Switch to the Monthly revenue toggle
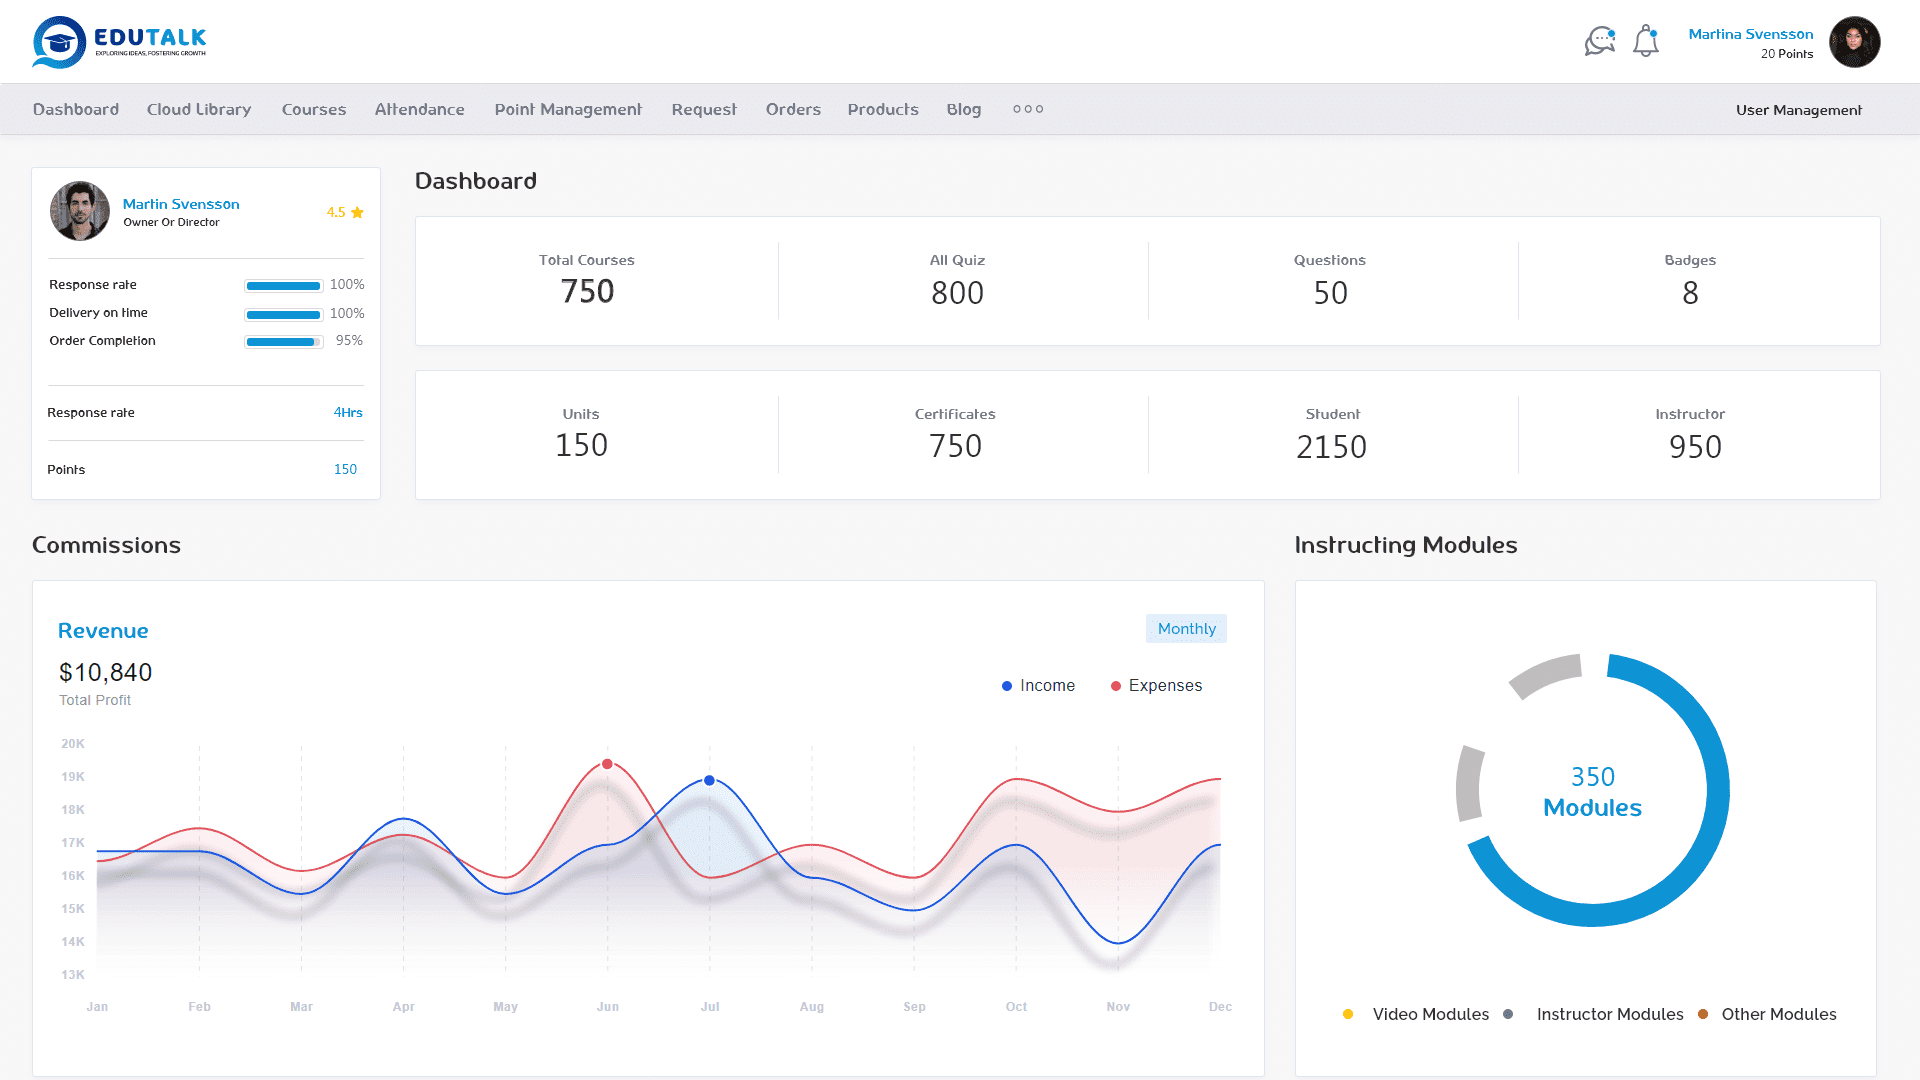Screen dimensions: 1920x1080 tap(1185, 628)
